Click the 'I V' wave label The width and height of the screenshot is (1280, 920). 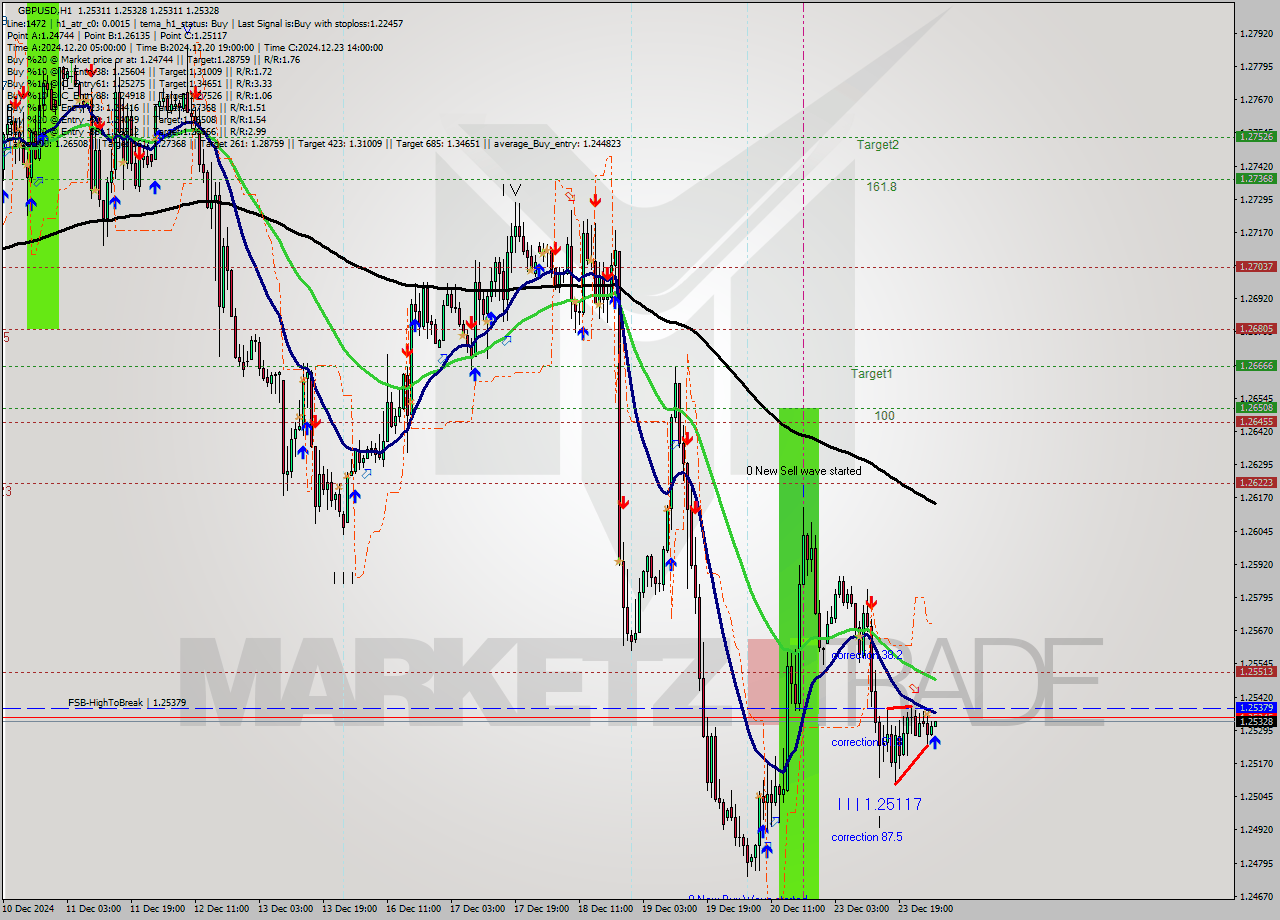[511, 189]
